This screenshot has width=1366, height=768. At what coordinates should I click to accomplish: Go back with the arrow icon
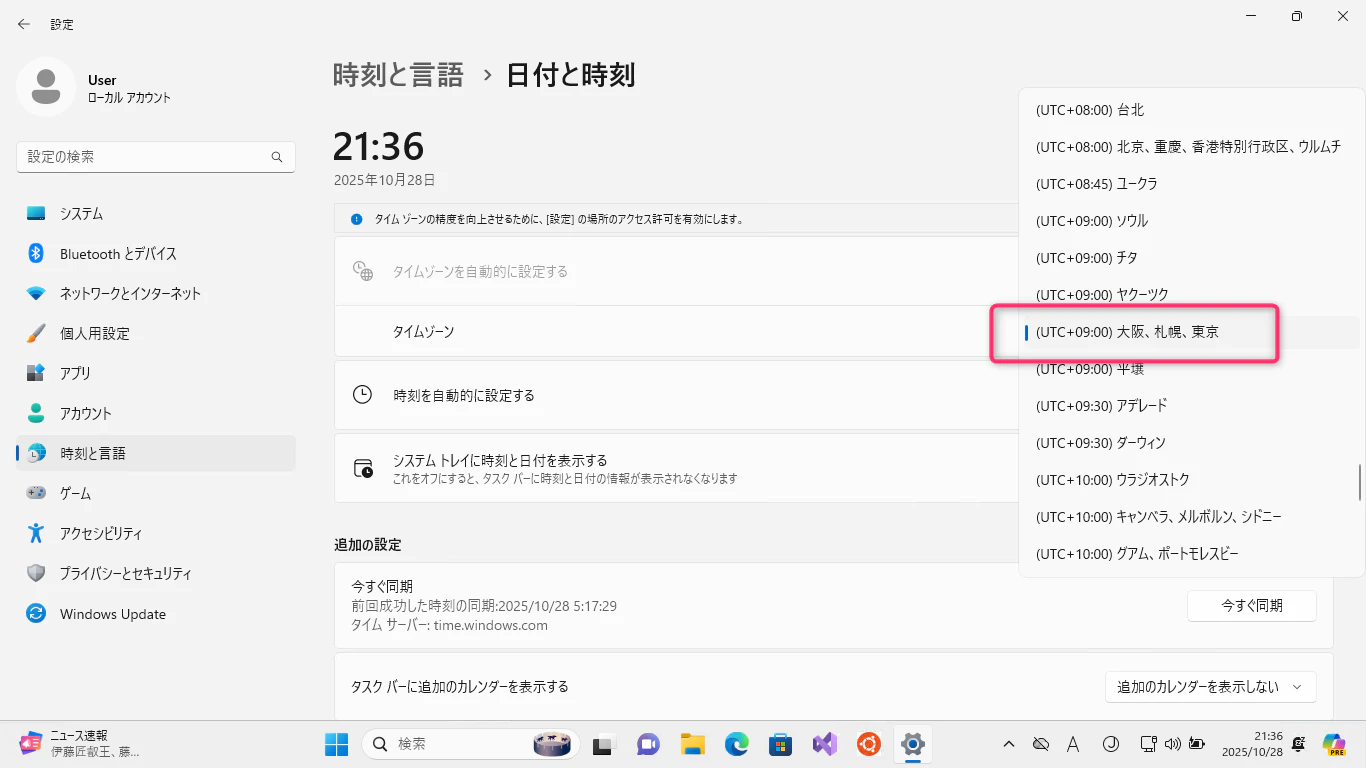point(24,24)
